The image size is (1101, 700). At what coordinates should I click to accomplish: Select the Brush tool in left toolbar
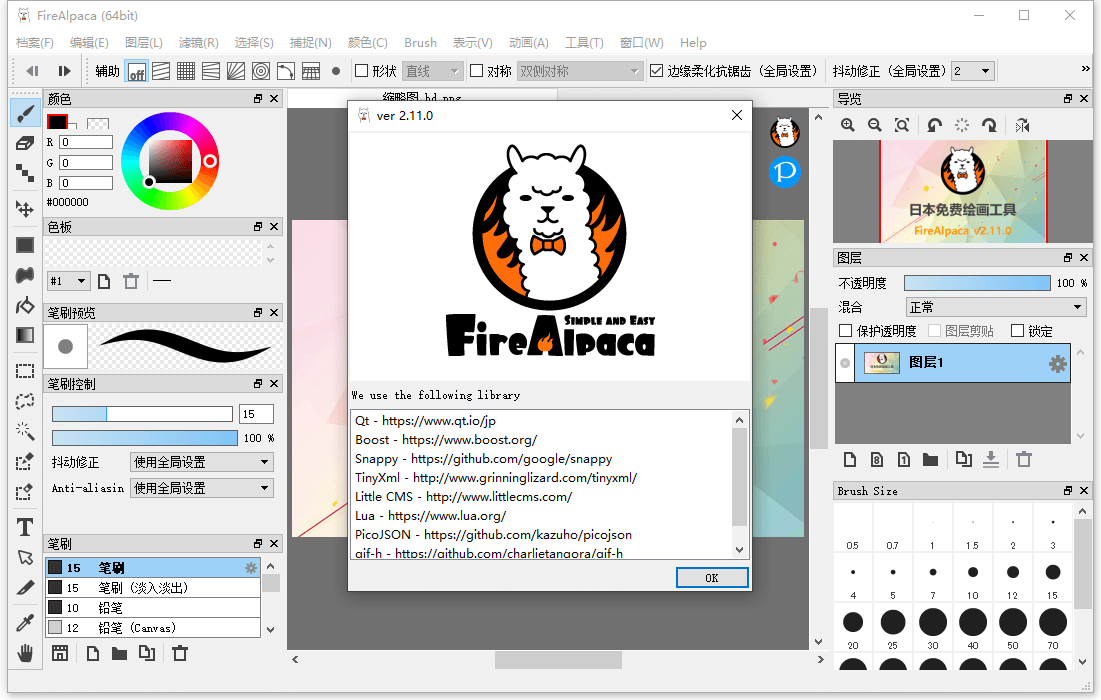click(25, 113)
